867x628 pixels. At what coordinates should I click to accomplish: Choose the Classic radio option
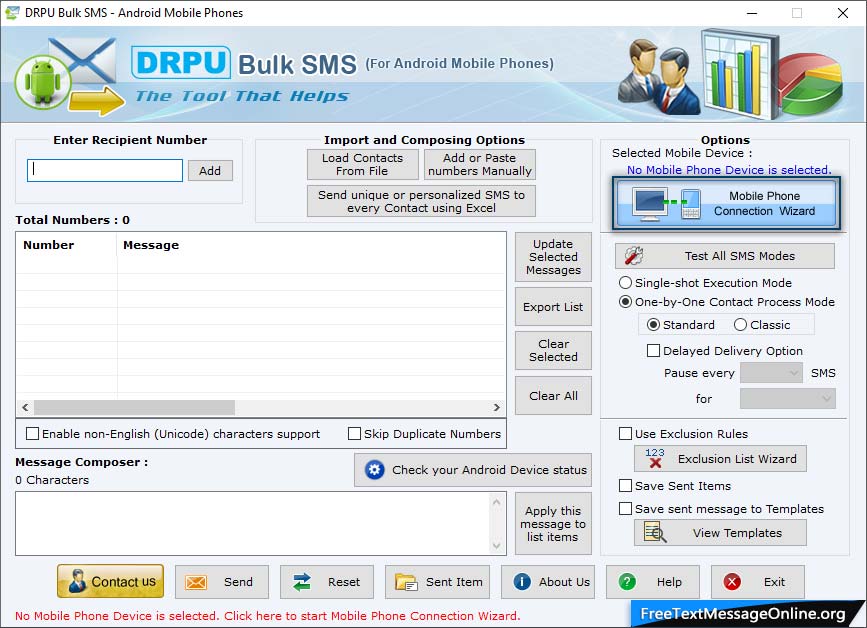(x=740, y=325)
